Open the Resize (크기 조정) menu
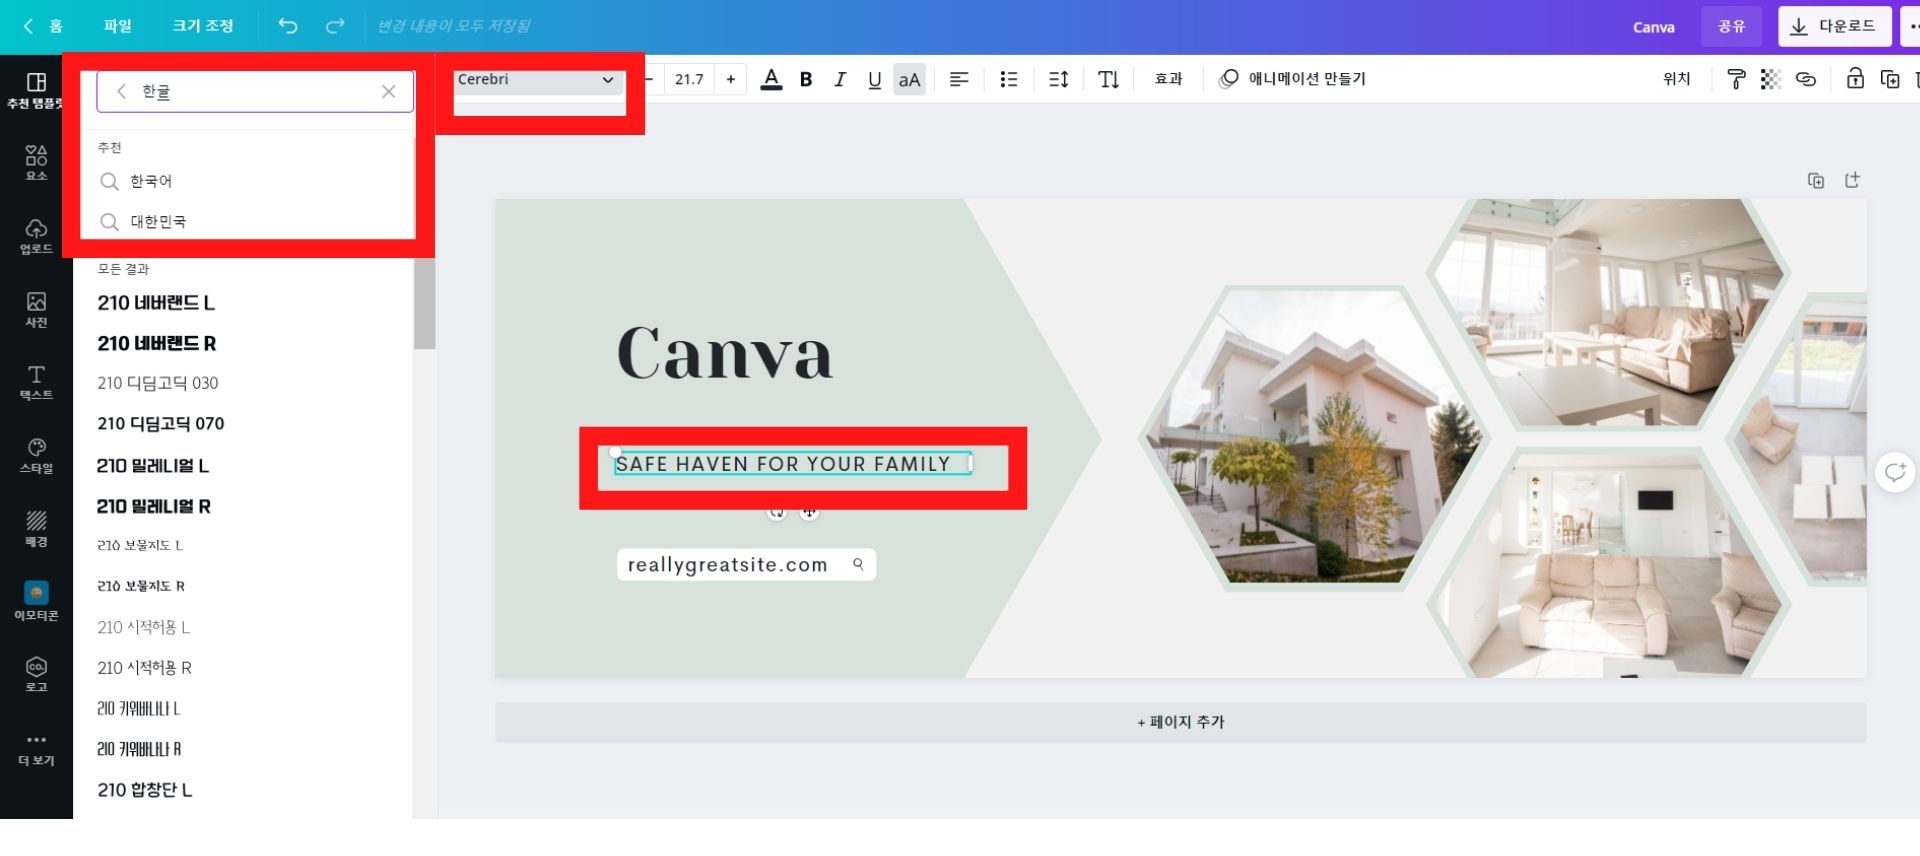The image size is (1920, 856). coord(203,26)
